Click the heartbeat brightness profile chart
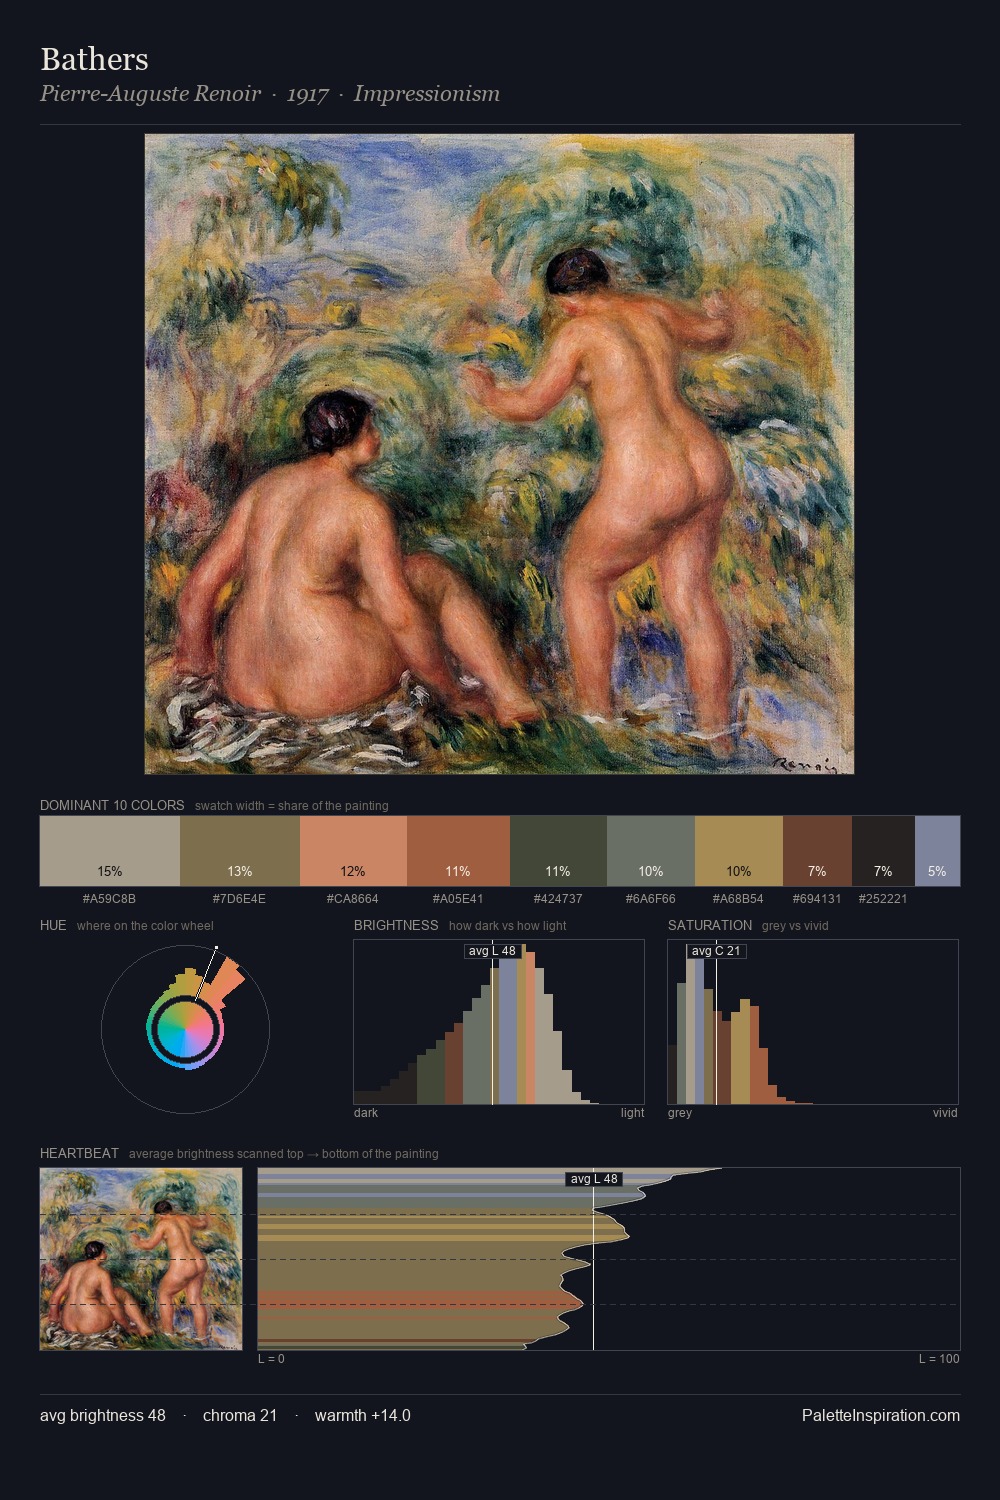This screenshot has height=1500, width=1000. click(x=609, y=1259)
